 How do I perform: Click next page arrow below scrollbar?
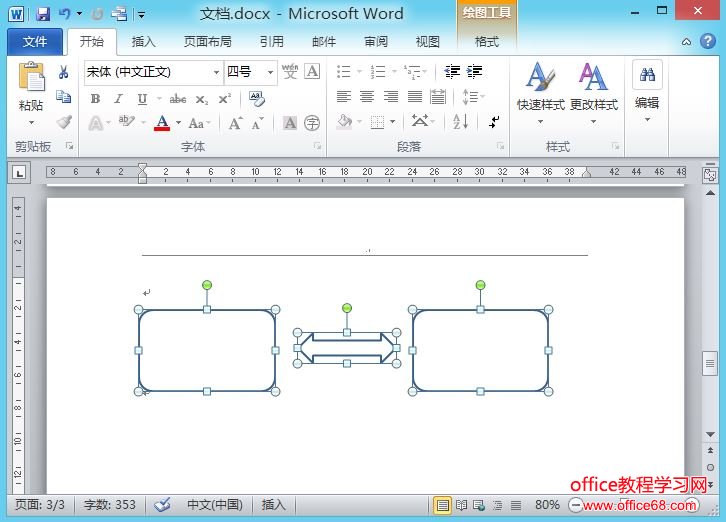[710, 484]
